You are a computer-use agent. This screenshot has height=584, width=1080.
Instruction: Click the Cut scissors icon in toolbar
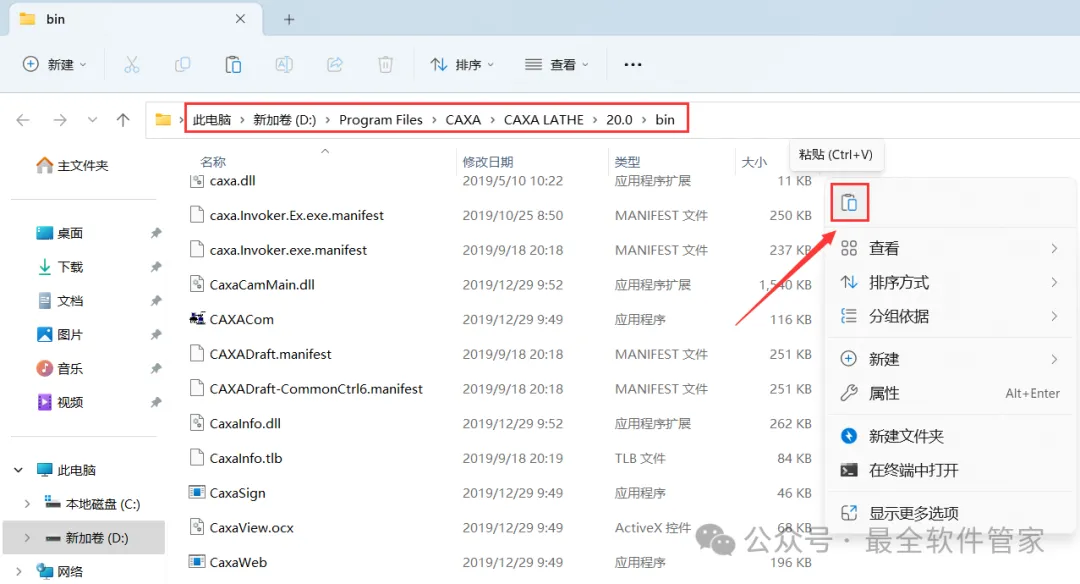coord(132,65)
